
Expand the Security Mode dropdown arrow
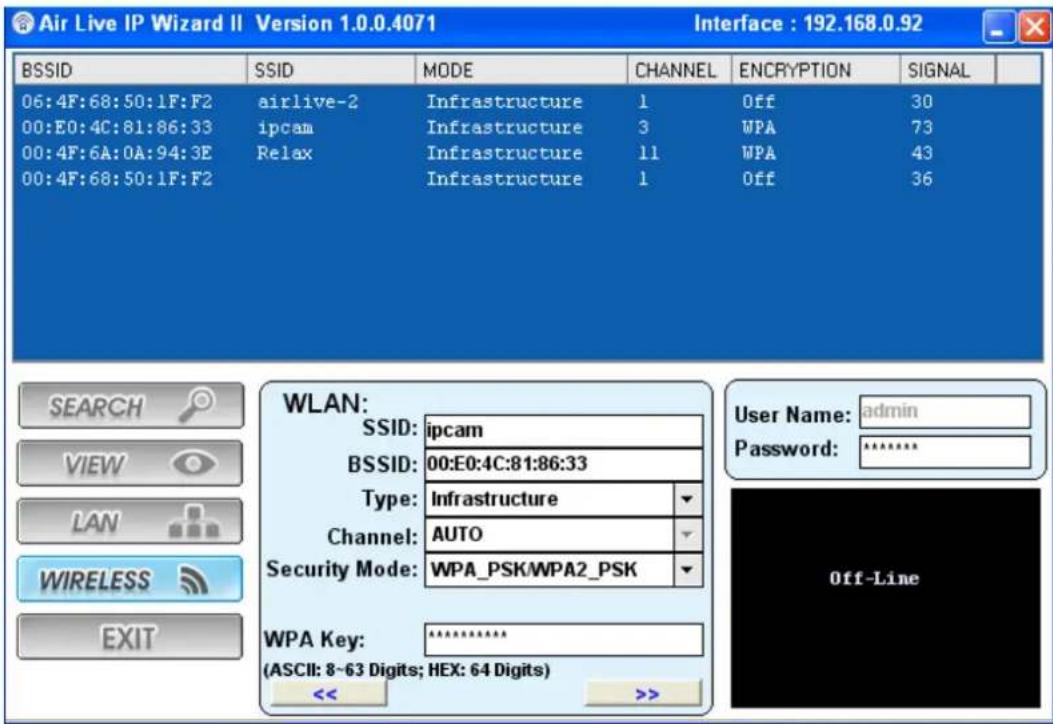(x=687, y=570)
